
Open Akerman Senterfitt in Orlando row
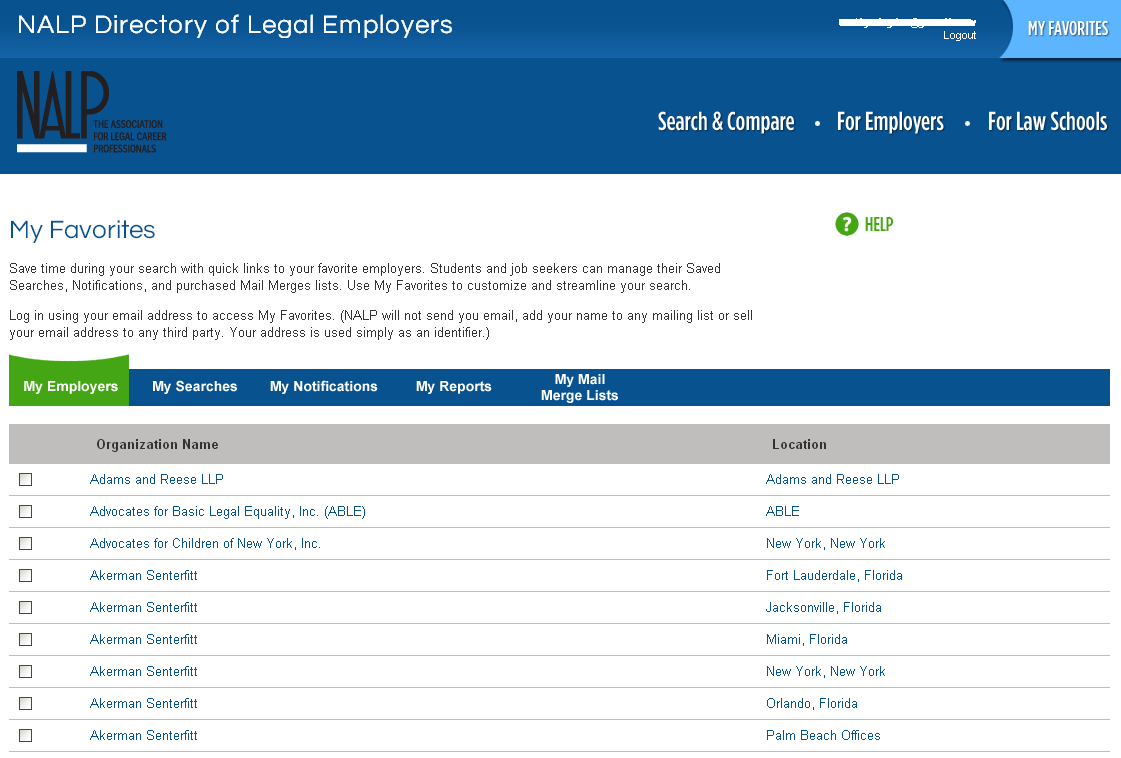pos(144,704)
